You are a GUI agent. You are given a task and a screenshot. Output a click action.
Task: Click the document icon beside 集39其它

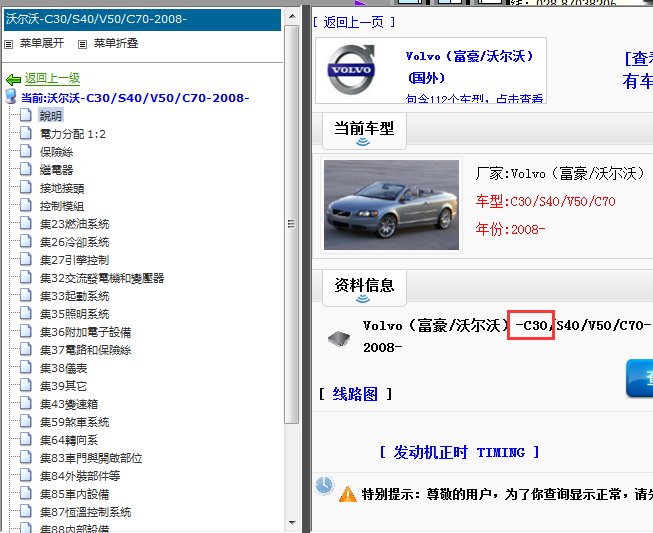[26, 385]
